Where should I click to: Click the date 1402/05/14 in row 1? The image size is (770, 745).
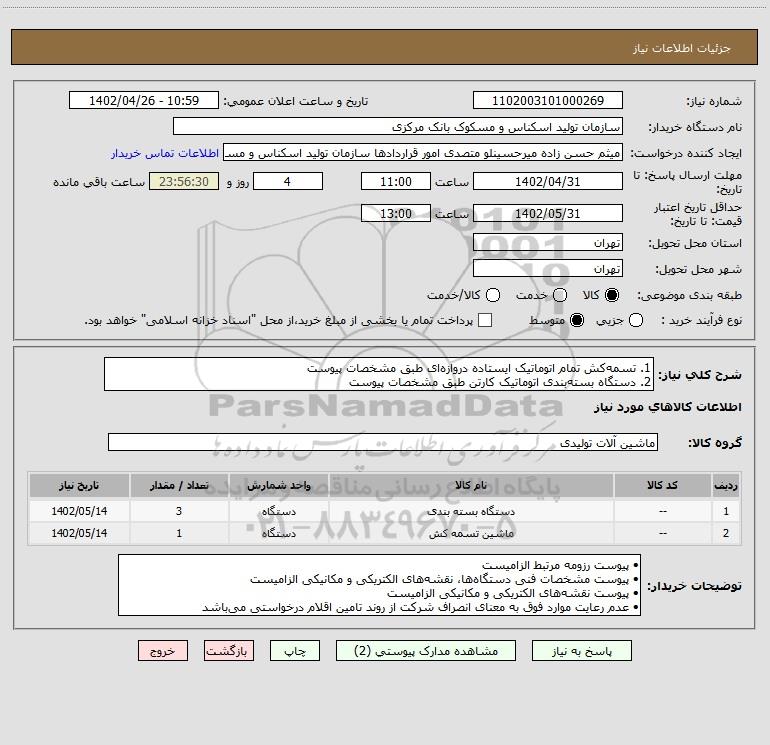click(79, 511)
